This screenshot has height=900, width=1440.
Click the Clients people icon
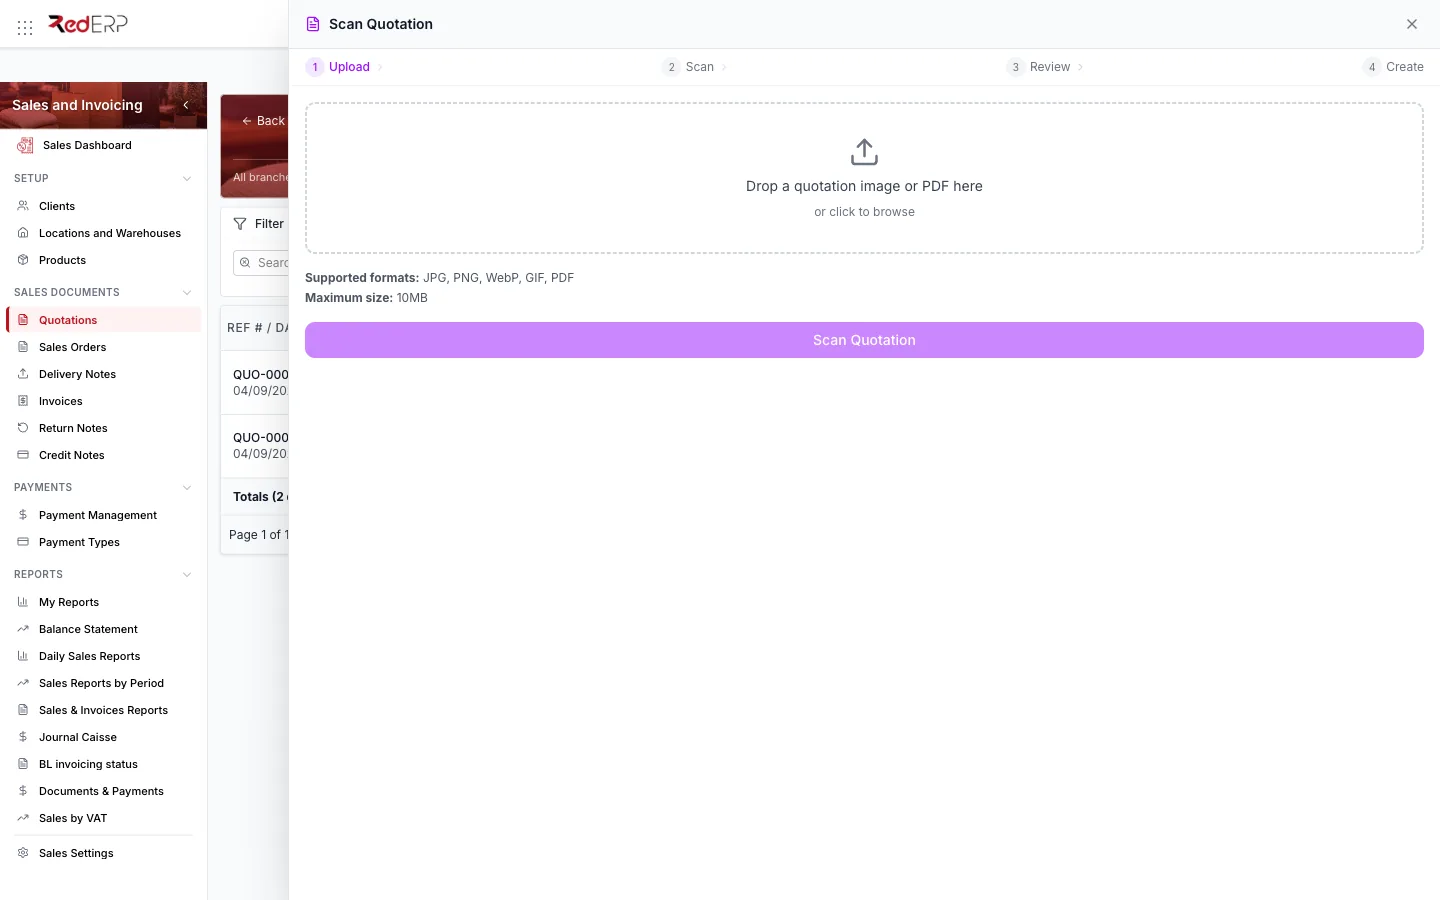(x=23, y=206)
